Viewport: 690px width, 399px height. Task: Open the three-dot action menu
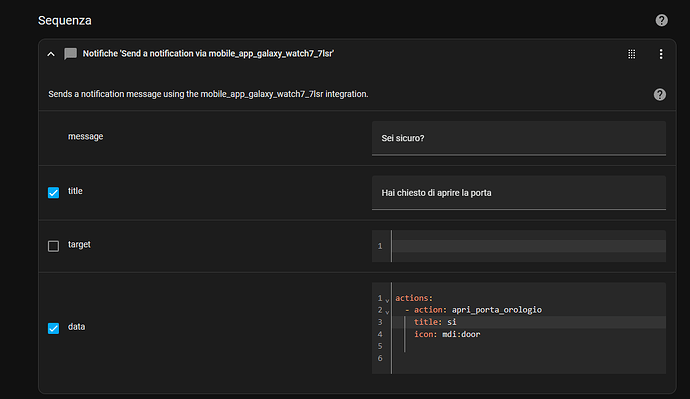[x=661, y=54]
